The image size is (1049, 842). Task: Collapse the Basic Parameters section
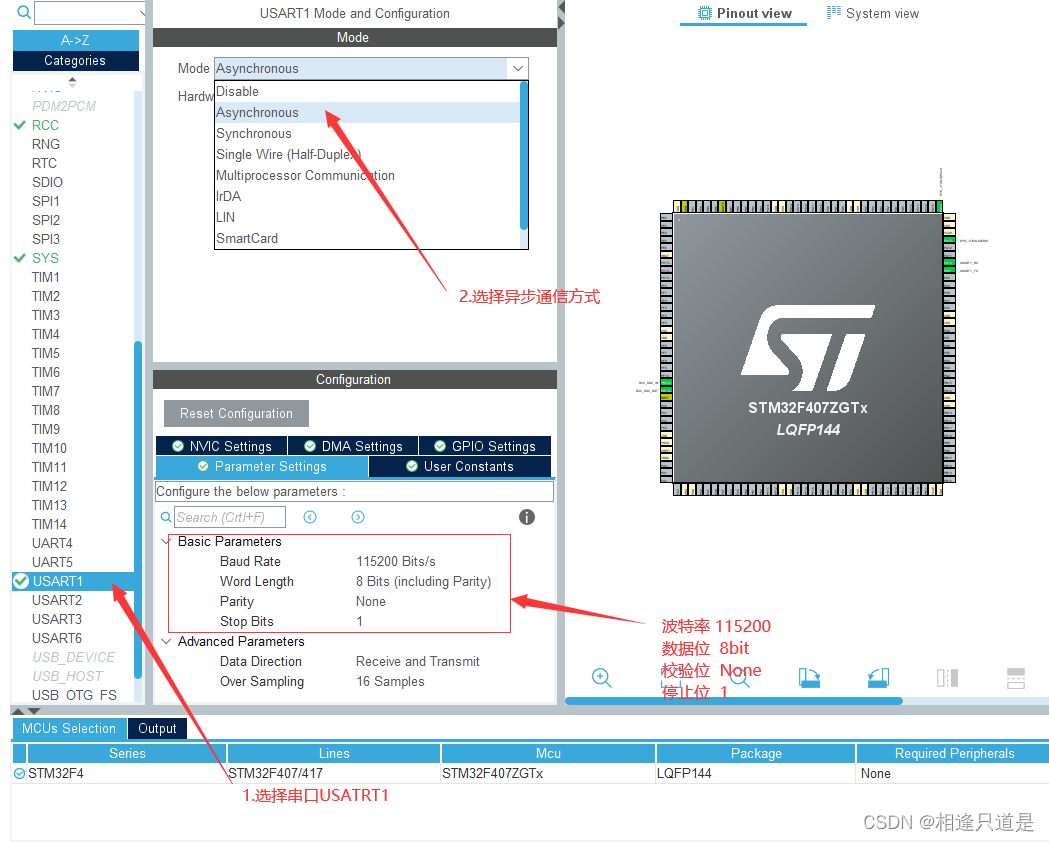click(165, 541)
